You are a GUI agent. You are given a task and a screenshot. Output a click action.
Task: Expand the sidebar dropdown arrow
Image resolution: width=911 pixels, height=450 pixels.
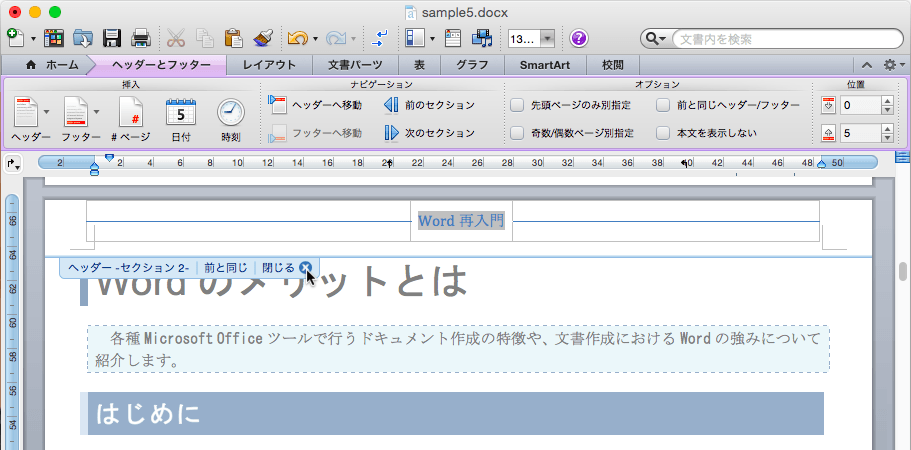[x=433, y=39]
